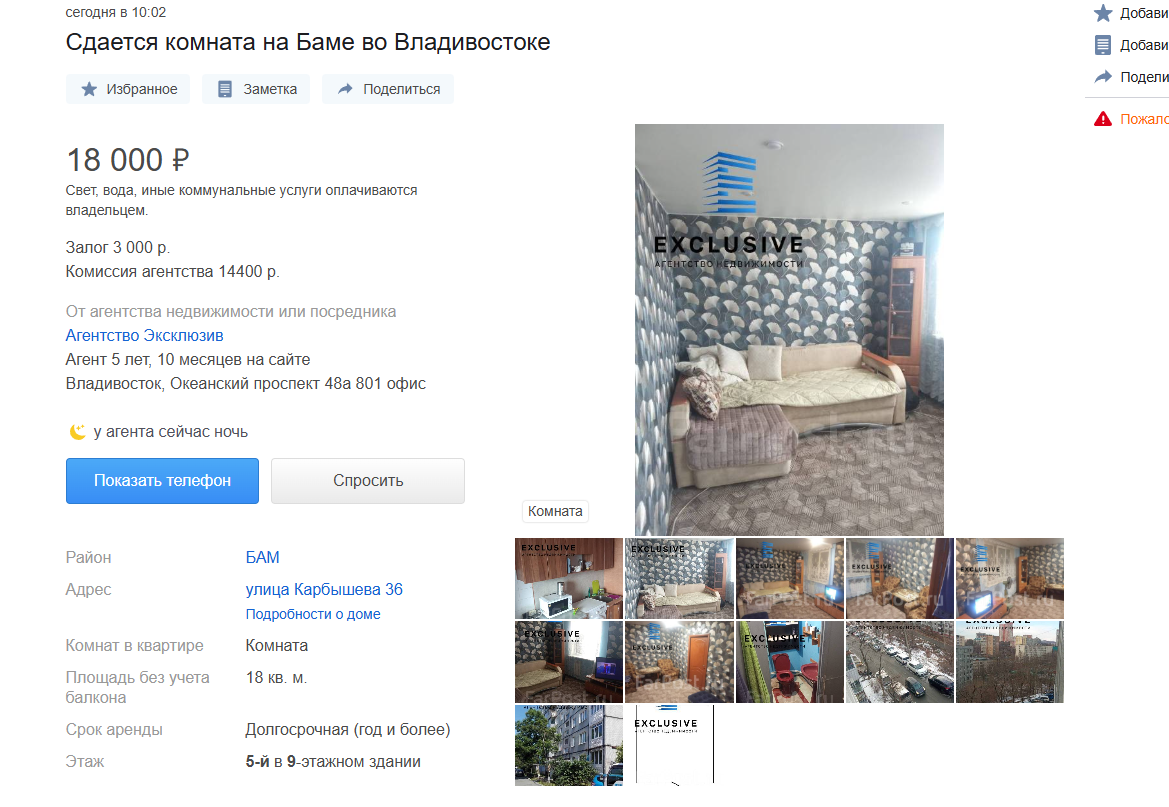Viewport: 1169px width, 807px height.
Task: Click the note icon in right sidebar
Action: pyautogui.click(x=1103, y=45)
